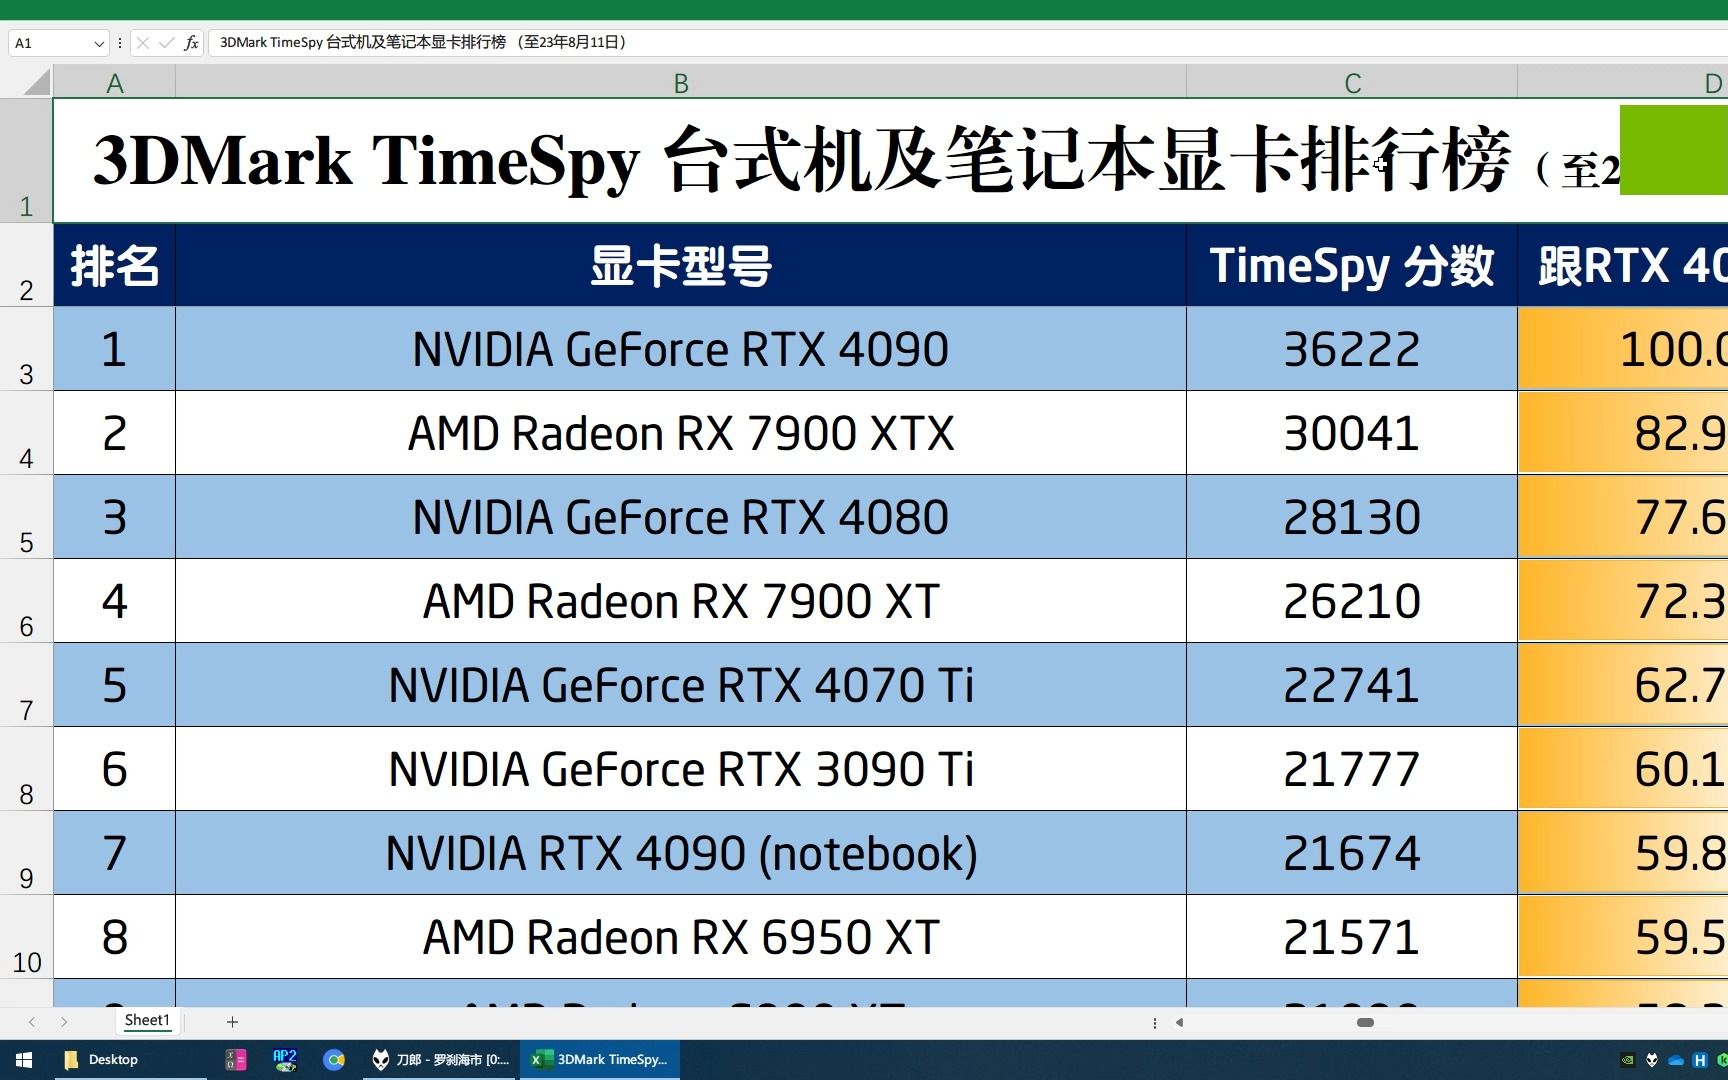Click the sheet tab bar split handle dots
The image size is (1728, 1080).
pyautogui.click(x=1155, y=1022)
